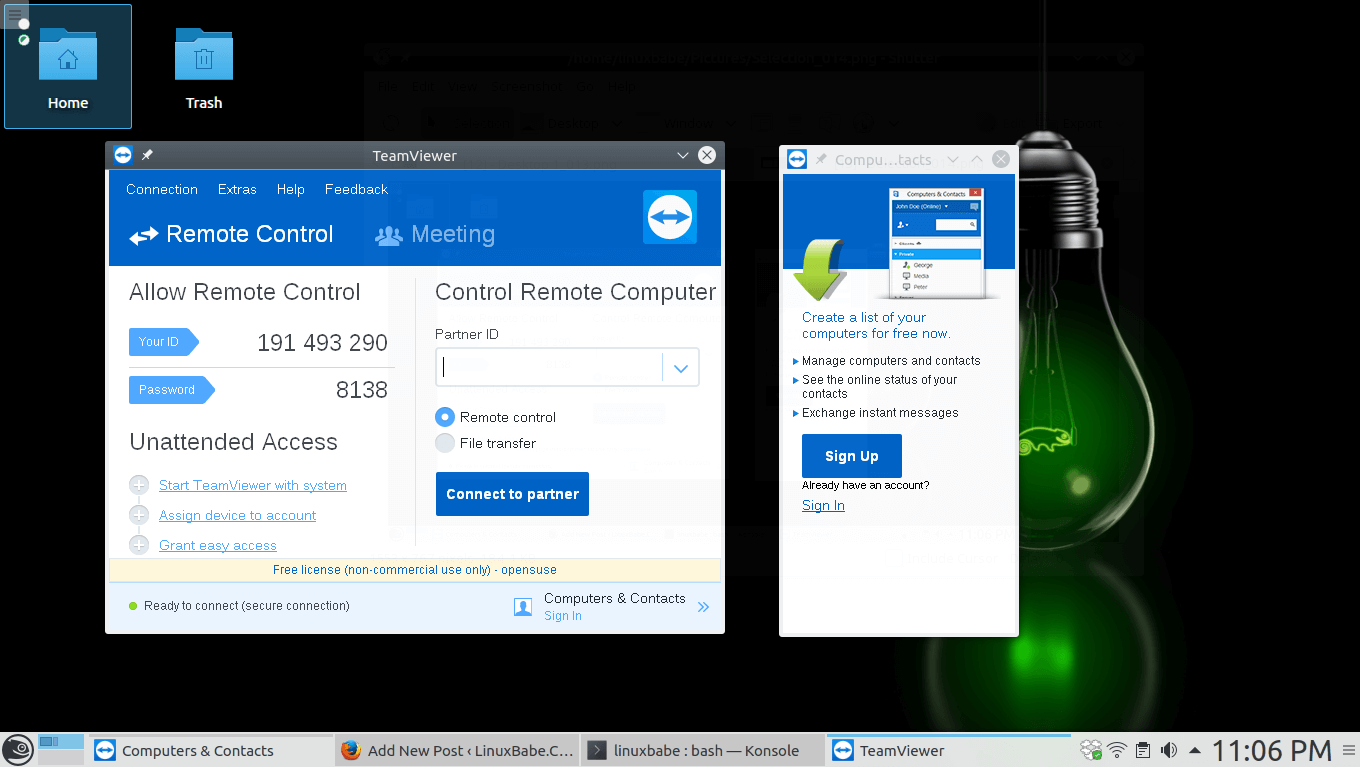Image resolution: width=1360 pixels, height=767 pixels.
Task: Select the Remote control radio button
Action: (x=445, y=417)
